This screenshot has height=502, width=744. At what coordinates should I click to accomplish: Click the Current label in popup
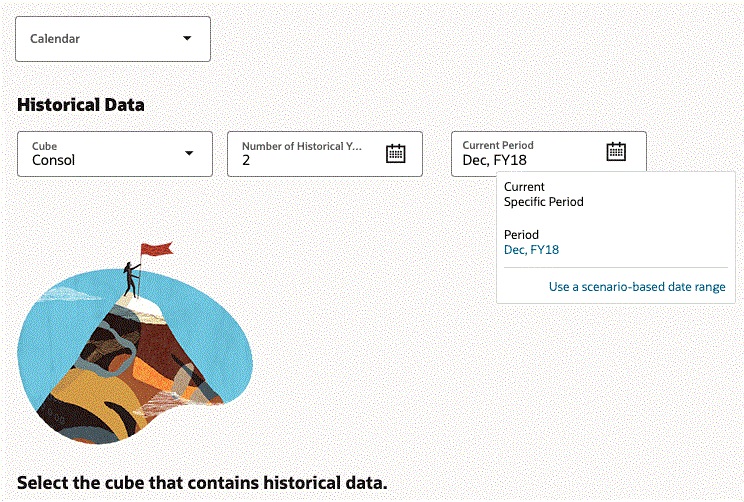pos(524,187)
